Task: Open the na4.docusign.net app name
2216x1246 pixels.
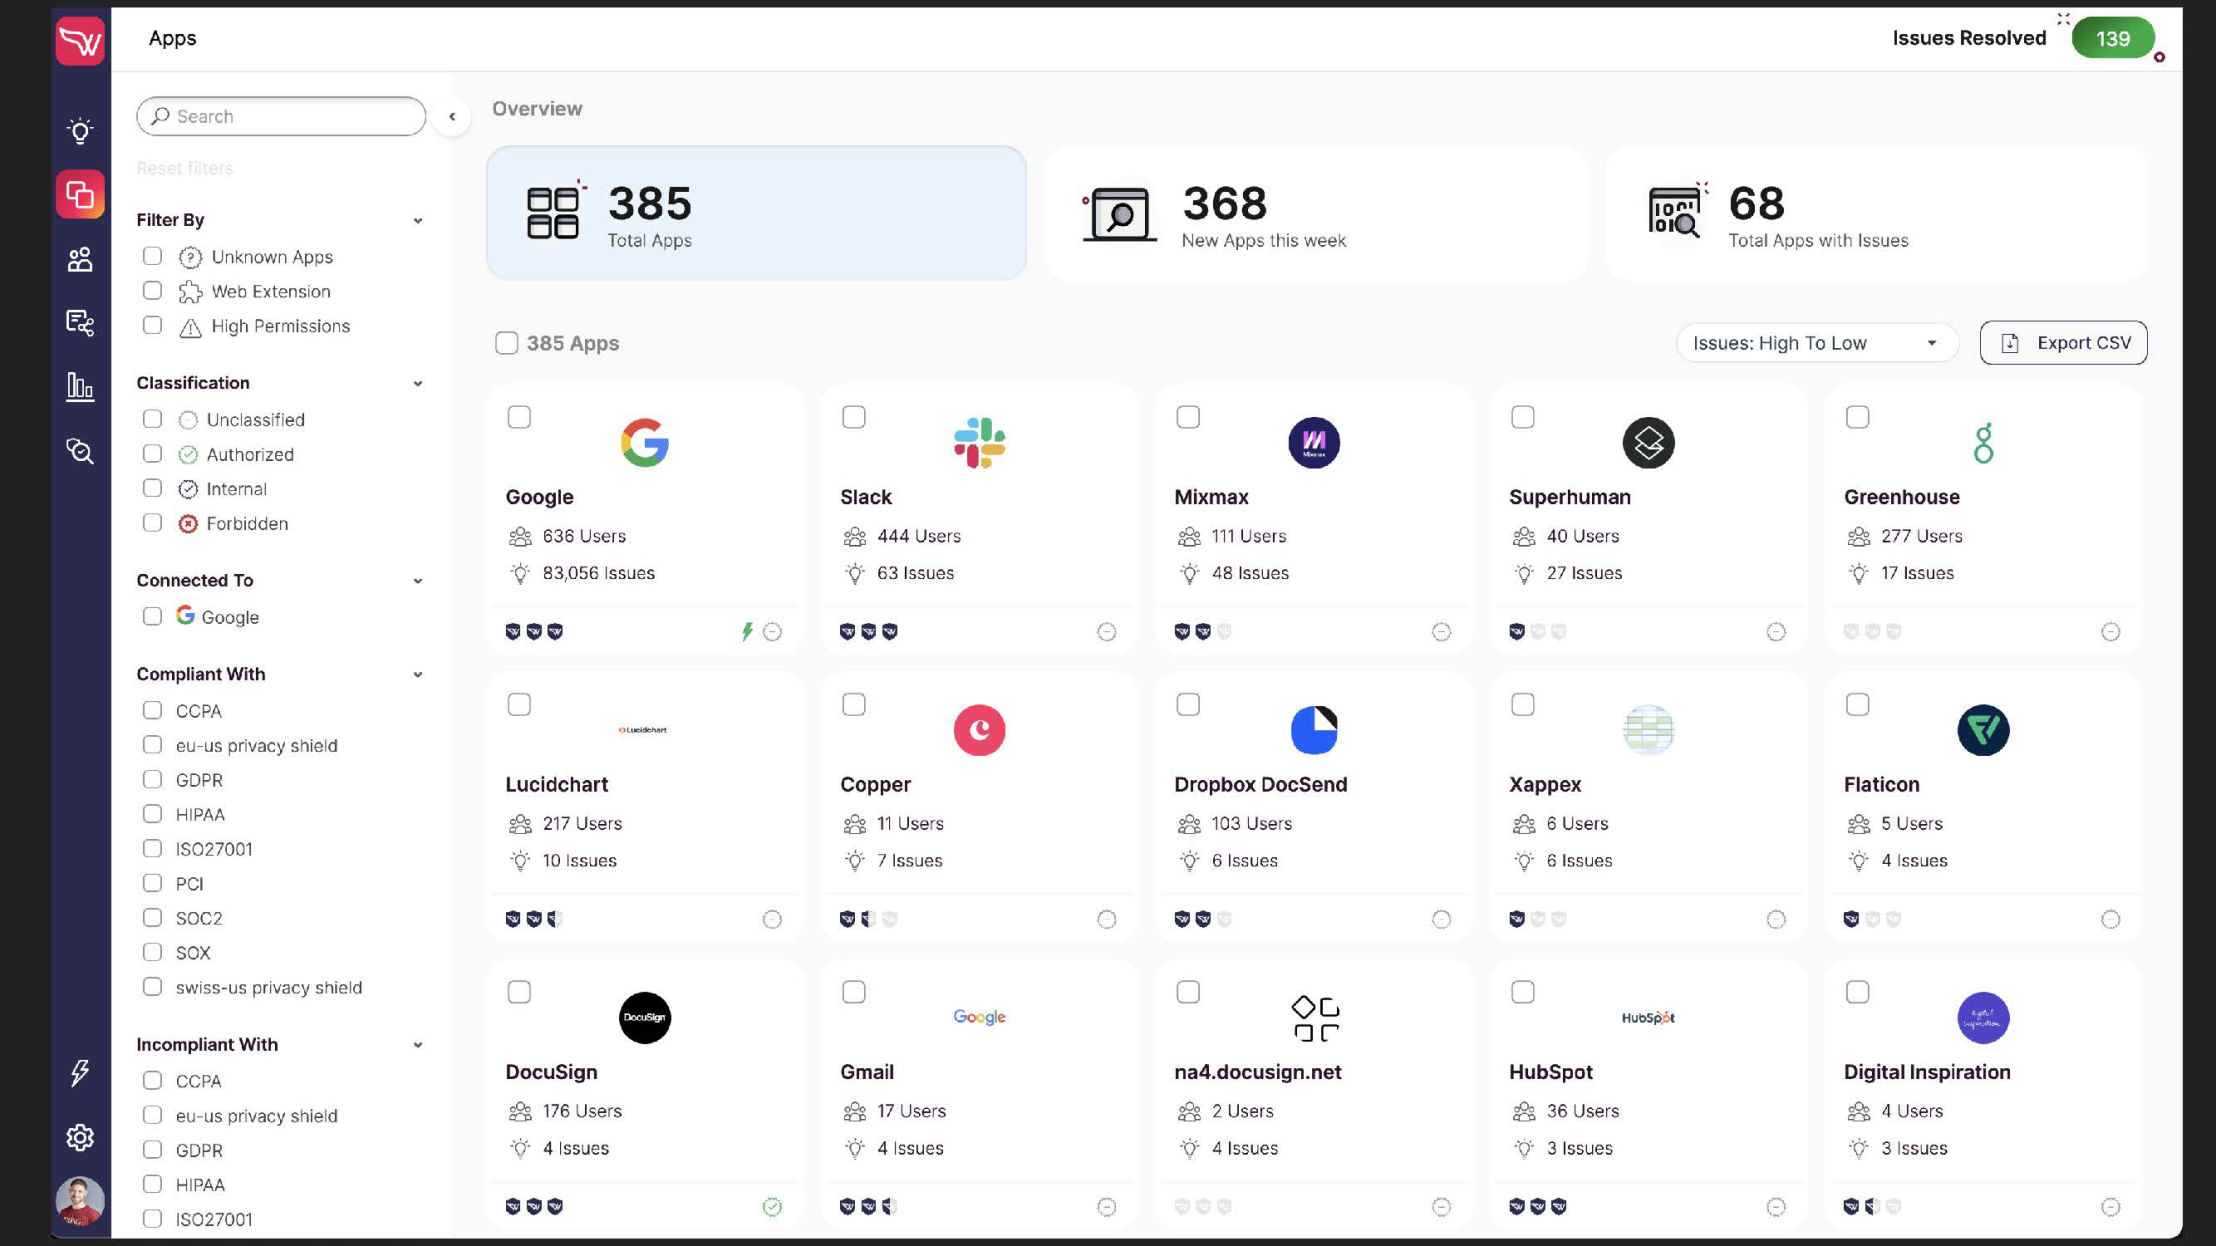Action: 1258,1072
